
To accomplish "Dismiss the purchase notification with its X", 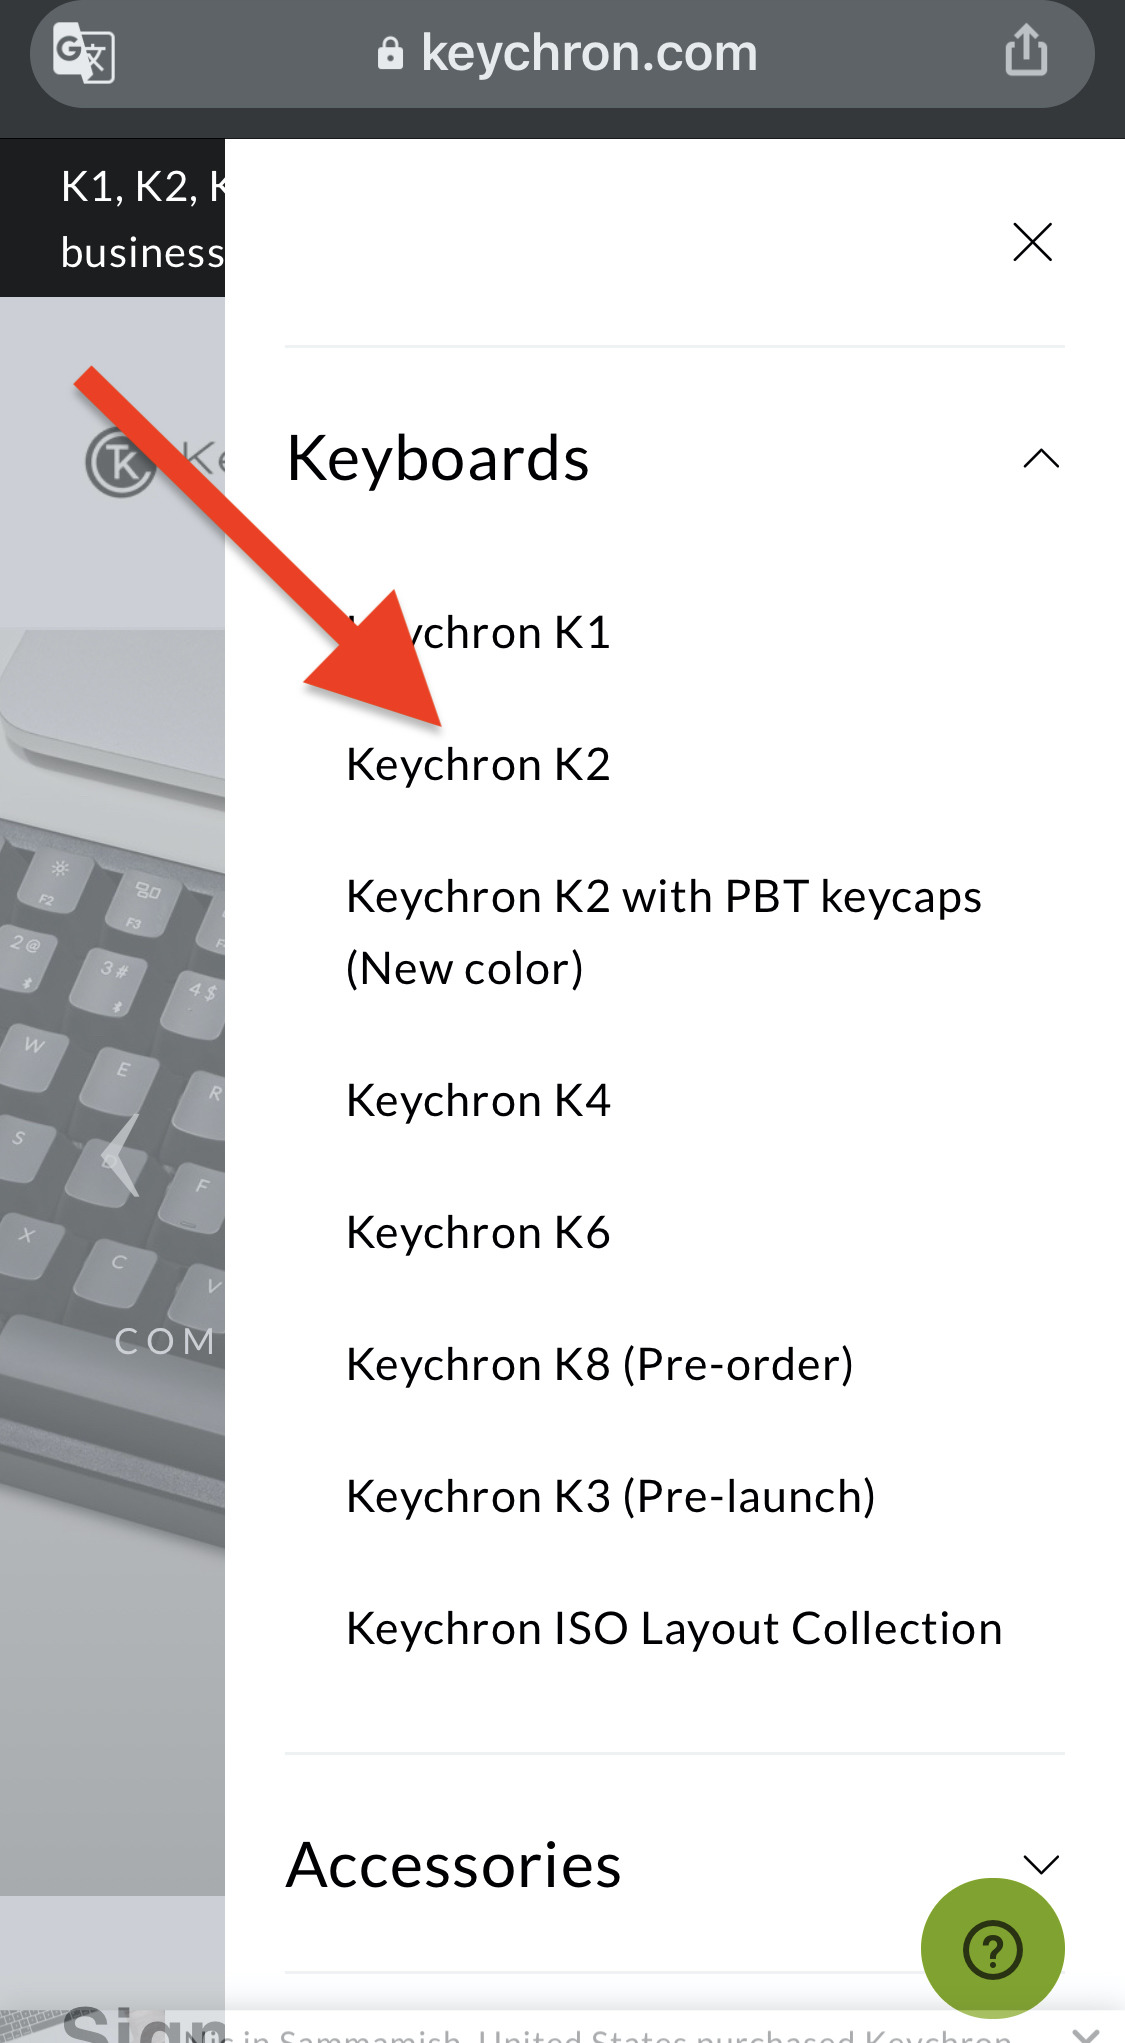I will coord(1085,2034).
